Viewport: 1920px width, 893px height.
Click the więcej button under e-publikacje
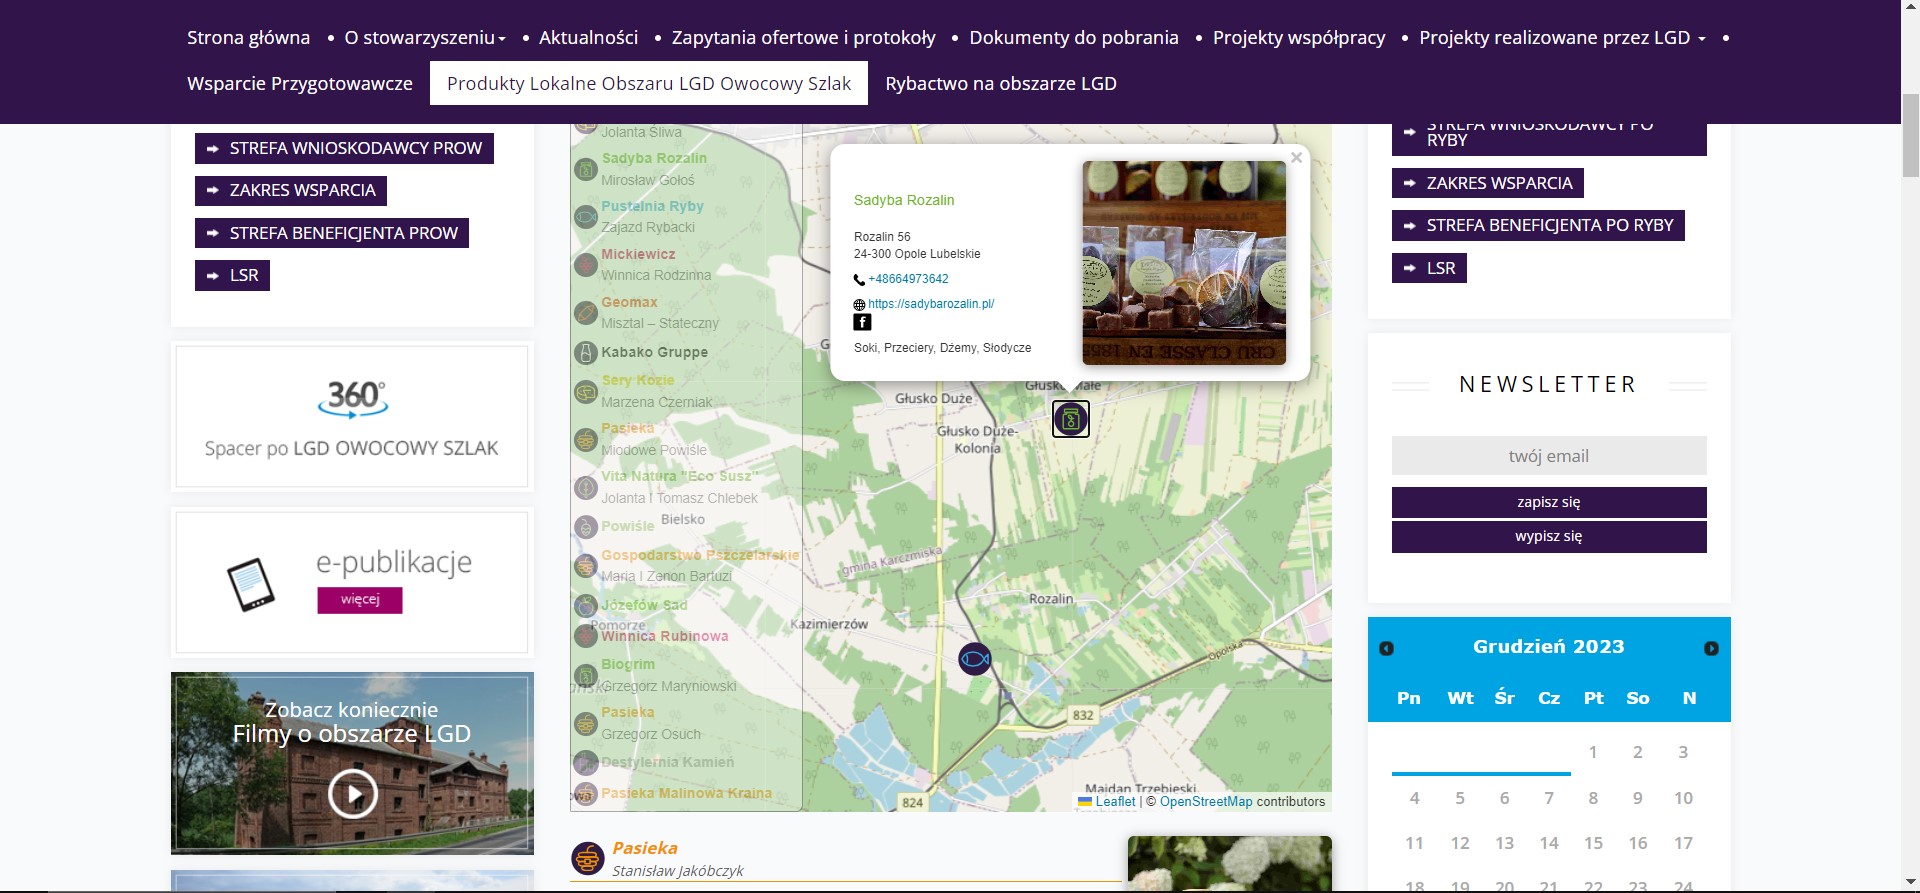[360, 599]
